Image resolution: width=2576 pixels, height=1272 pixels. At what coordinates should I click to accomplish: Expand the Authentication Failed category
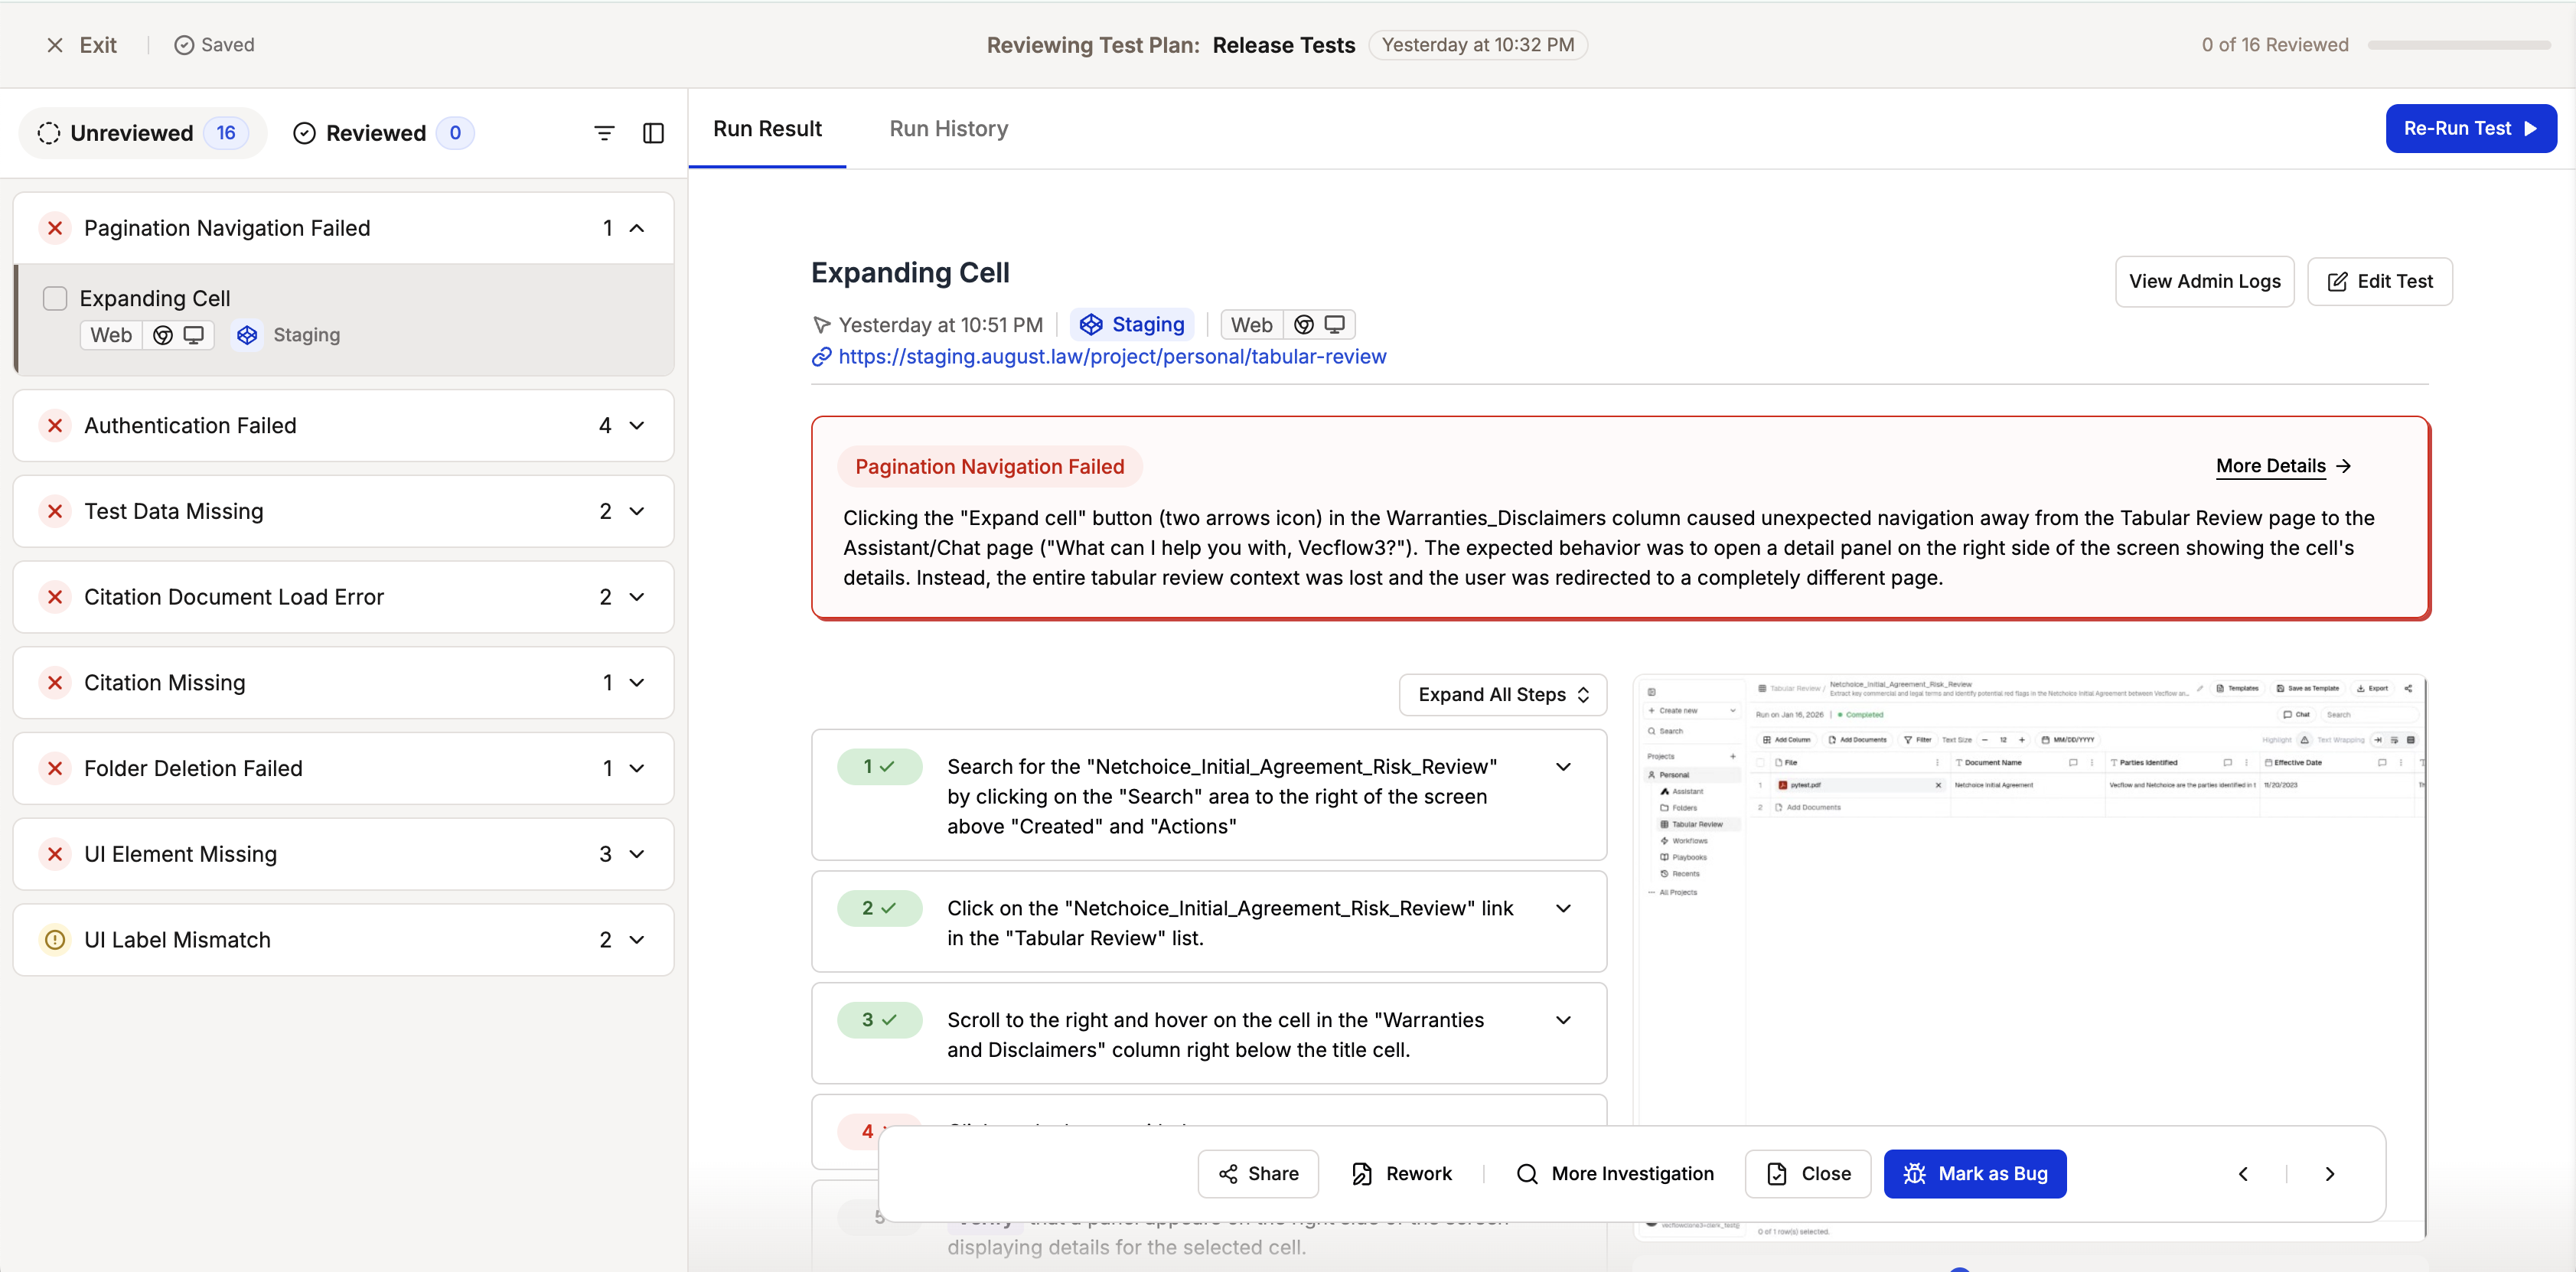[637, 425]
